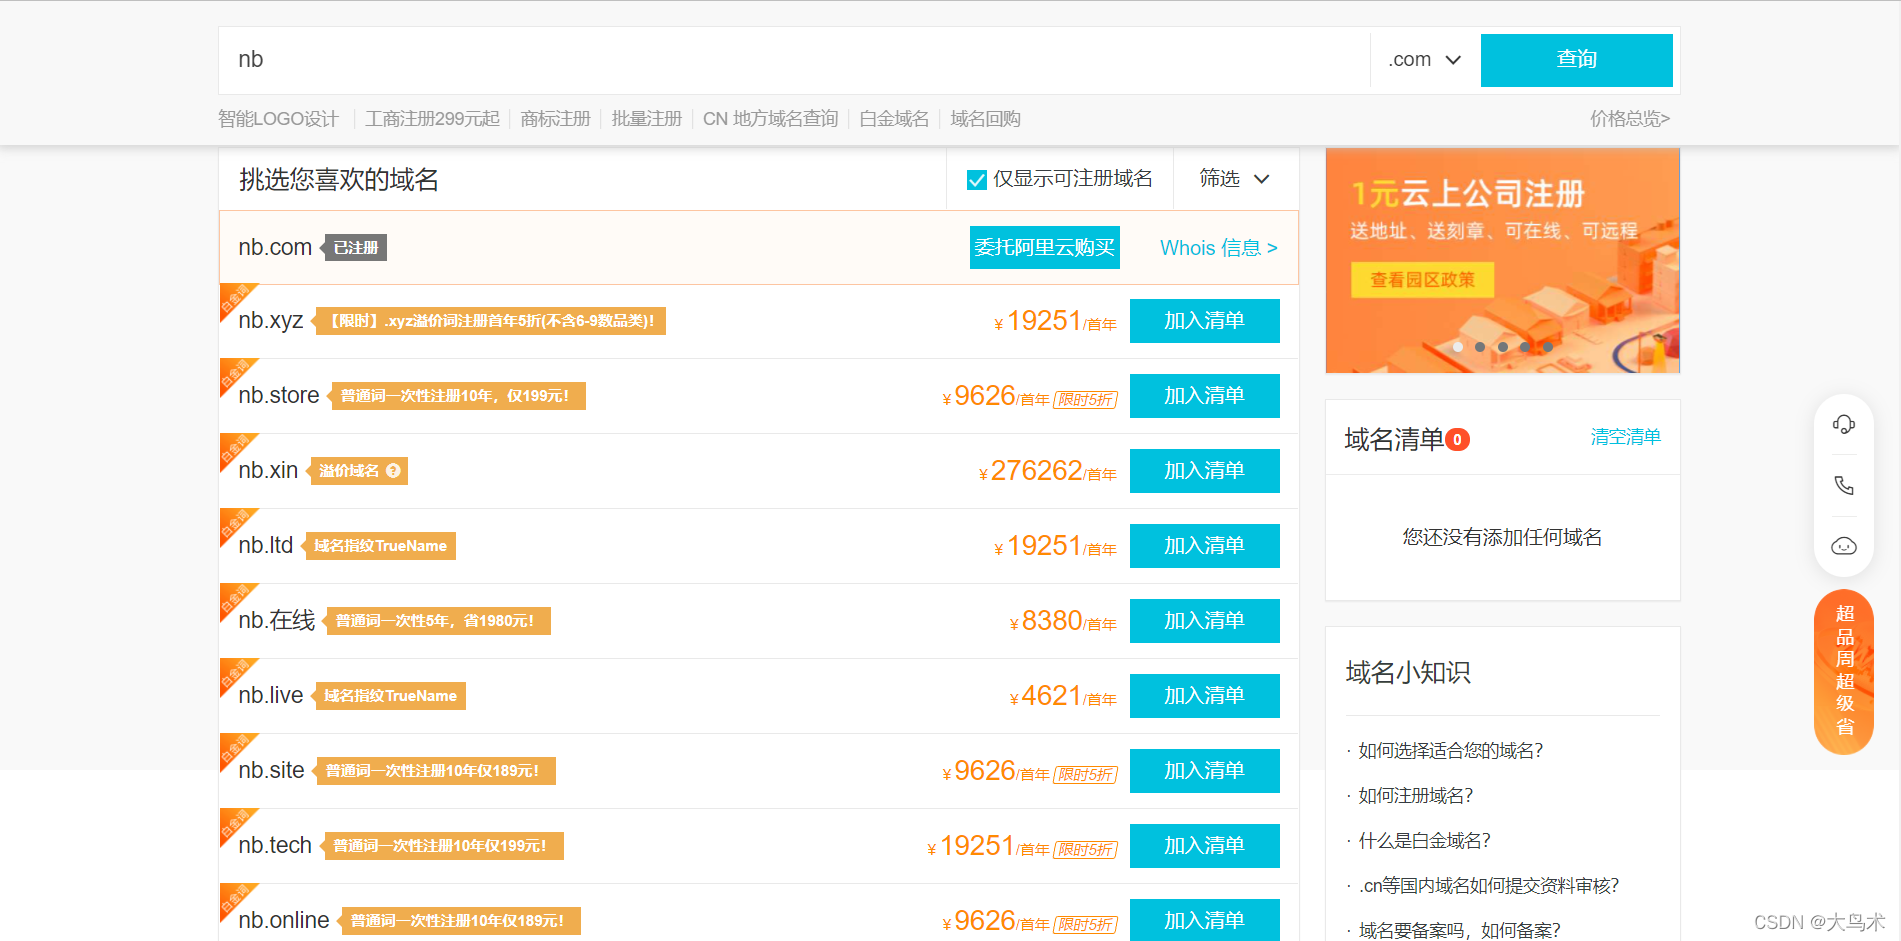The image size is (1901, 941).
Task: Click the orange 超品周超级省 floating badge
Action: click(x=1843, y=671)
